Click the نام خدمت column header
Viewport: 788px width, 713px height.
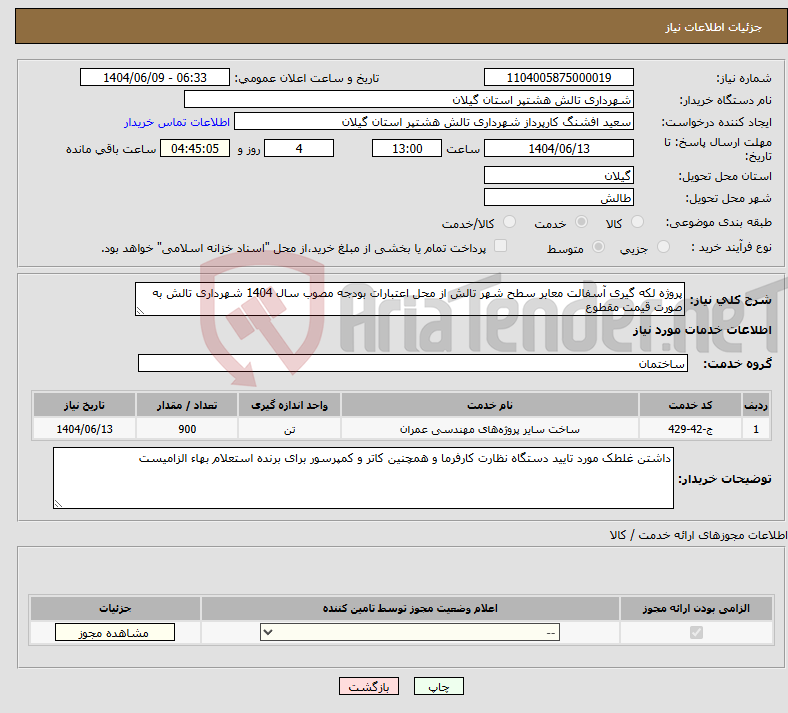490,405
